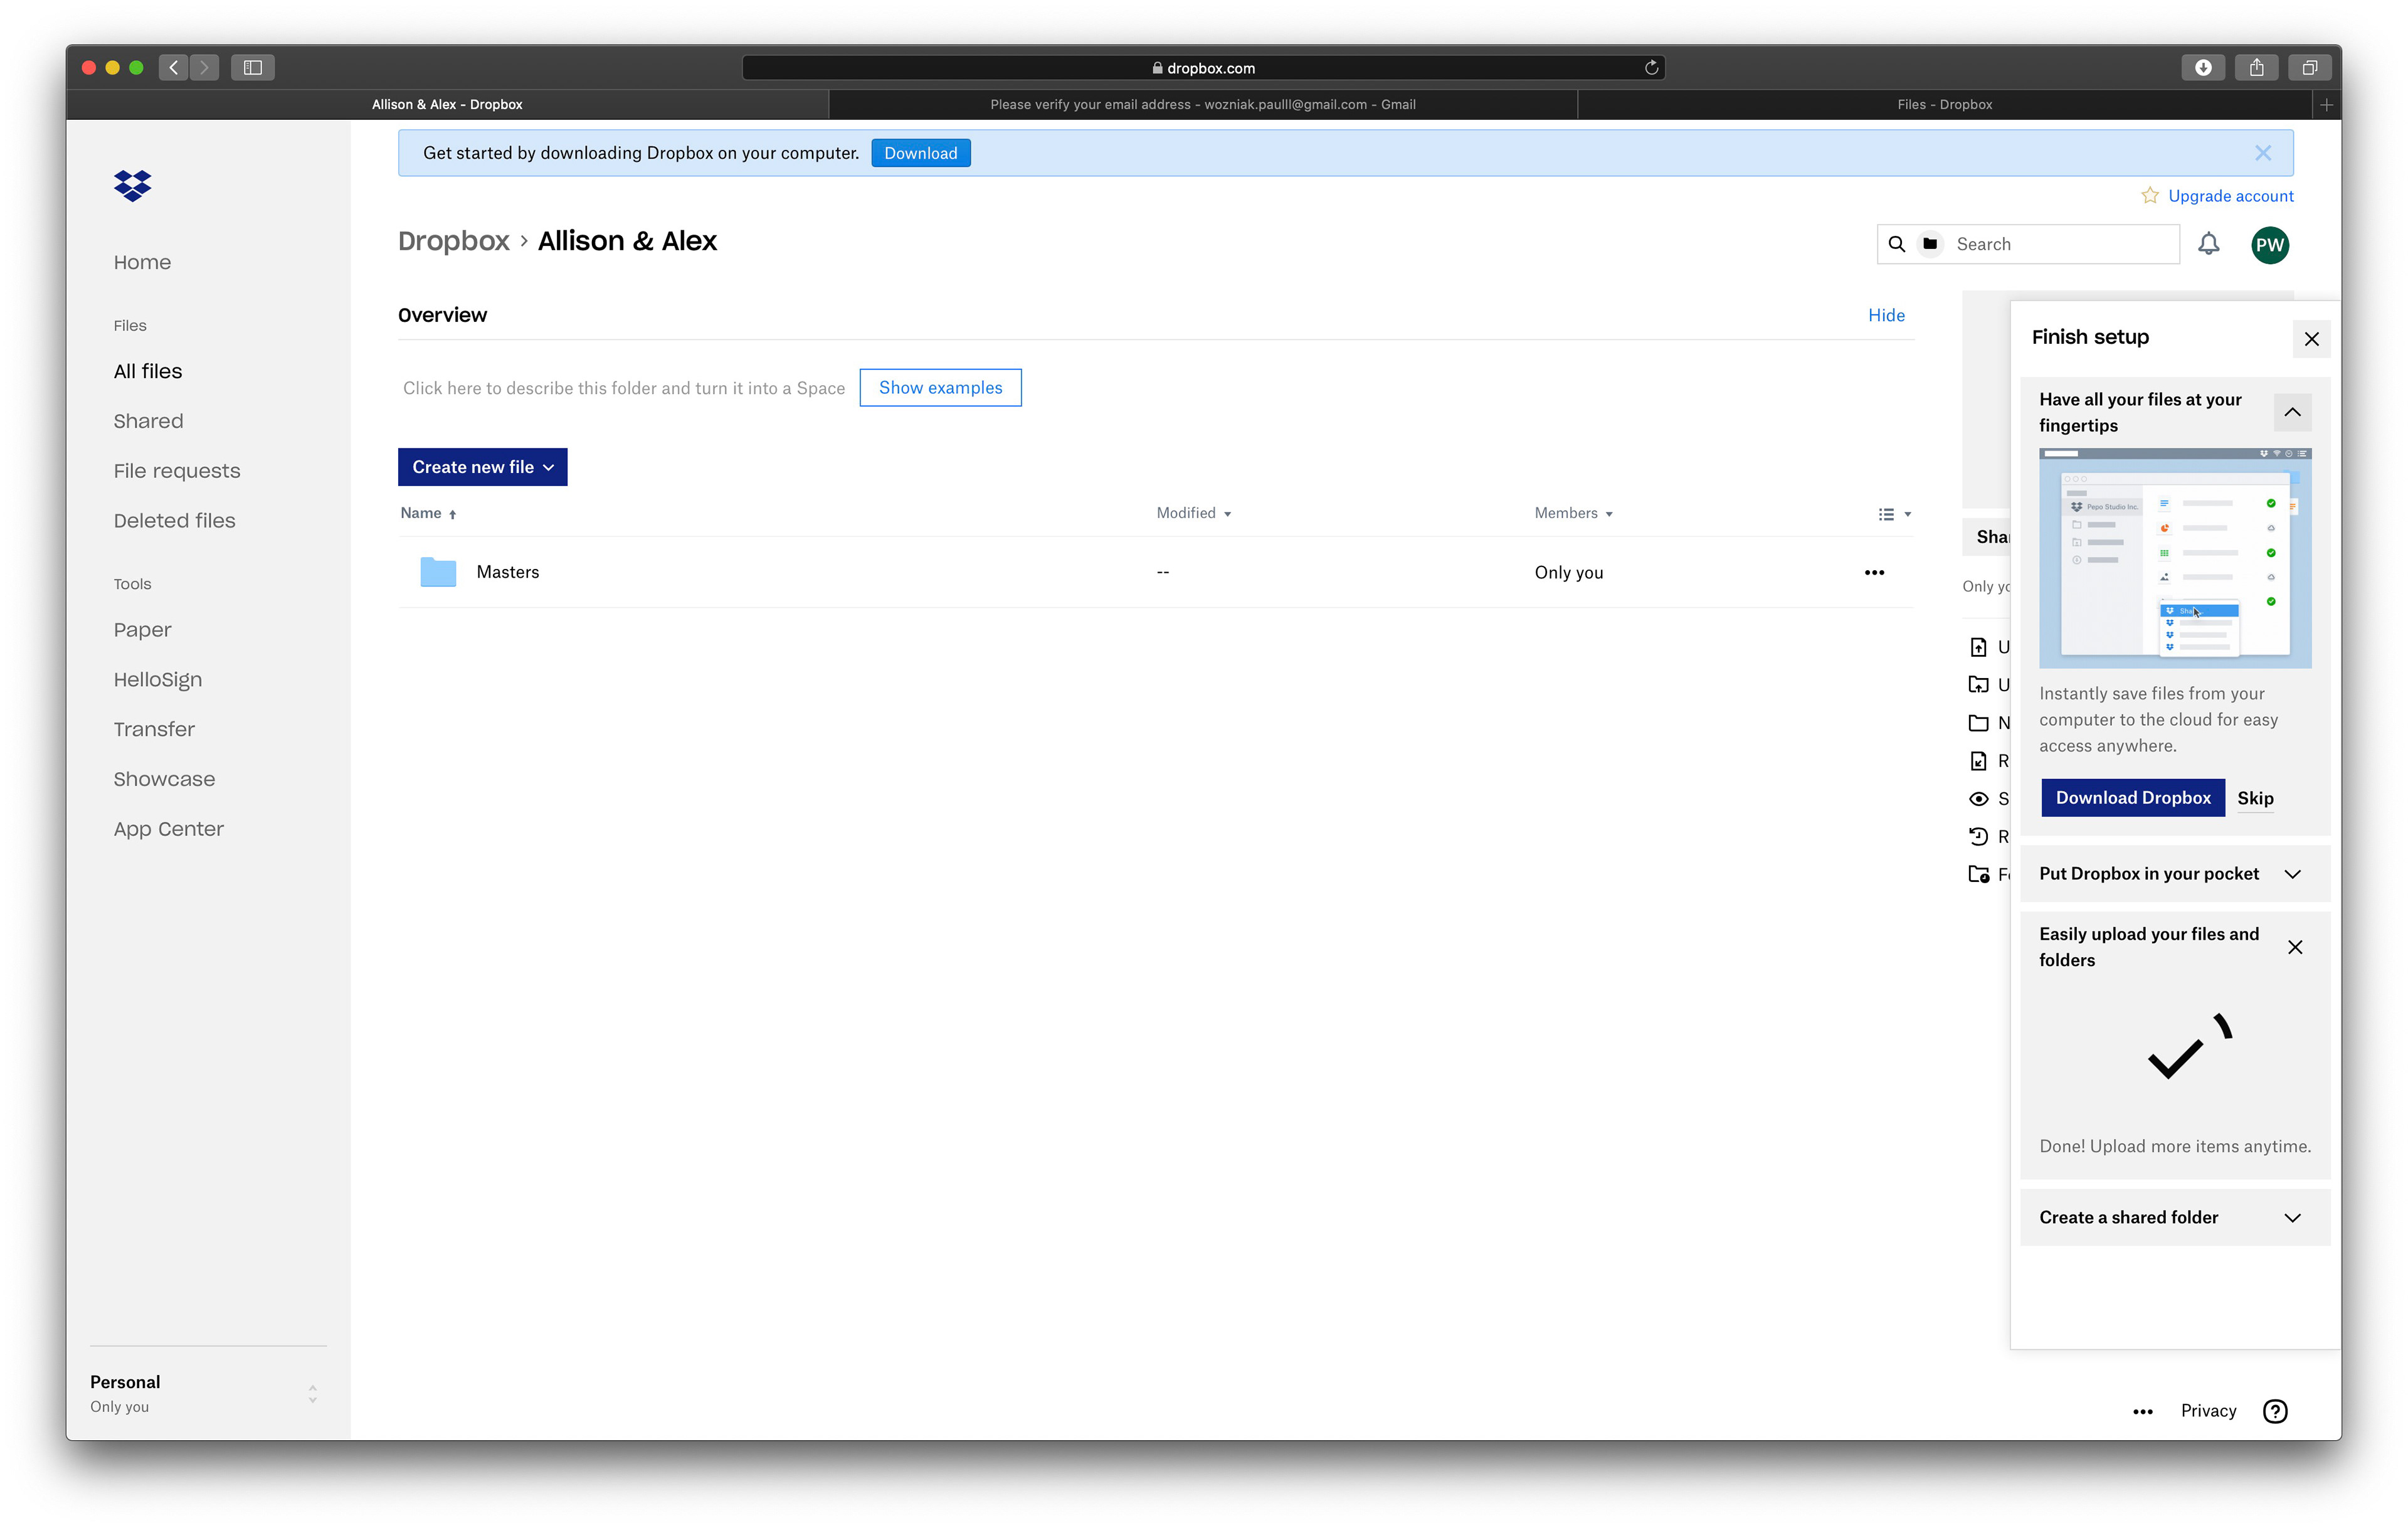The image size is (2408, 1528).
Task: Click the Hide overview link
Action: click(1885, 315)
